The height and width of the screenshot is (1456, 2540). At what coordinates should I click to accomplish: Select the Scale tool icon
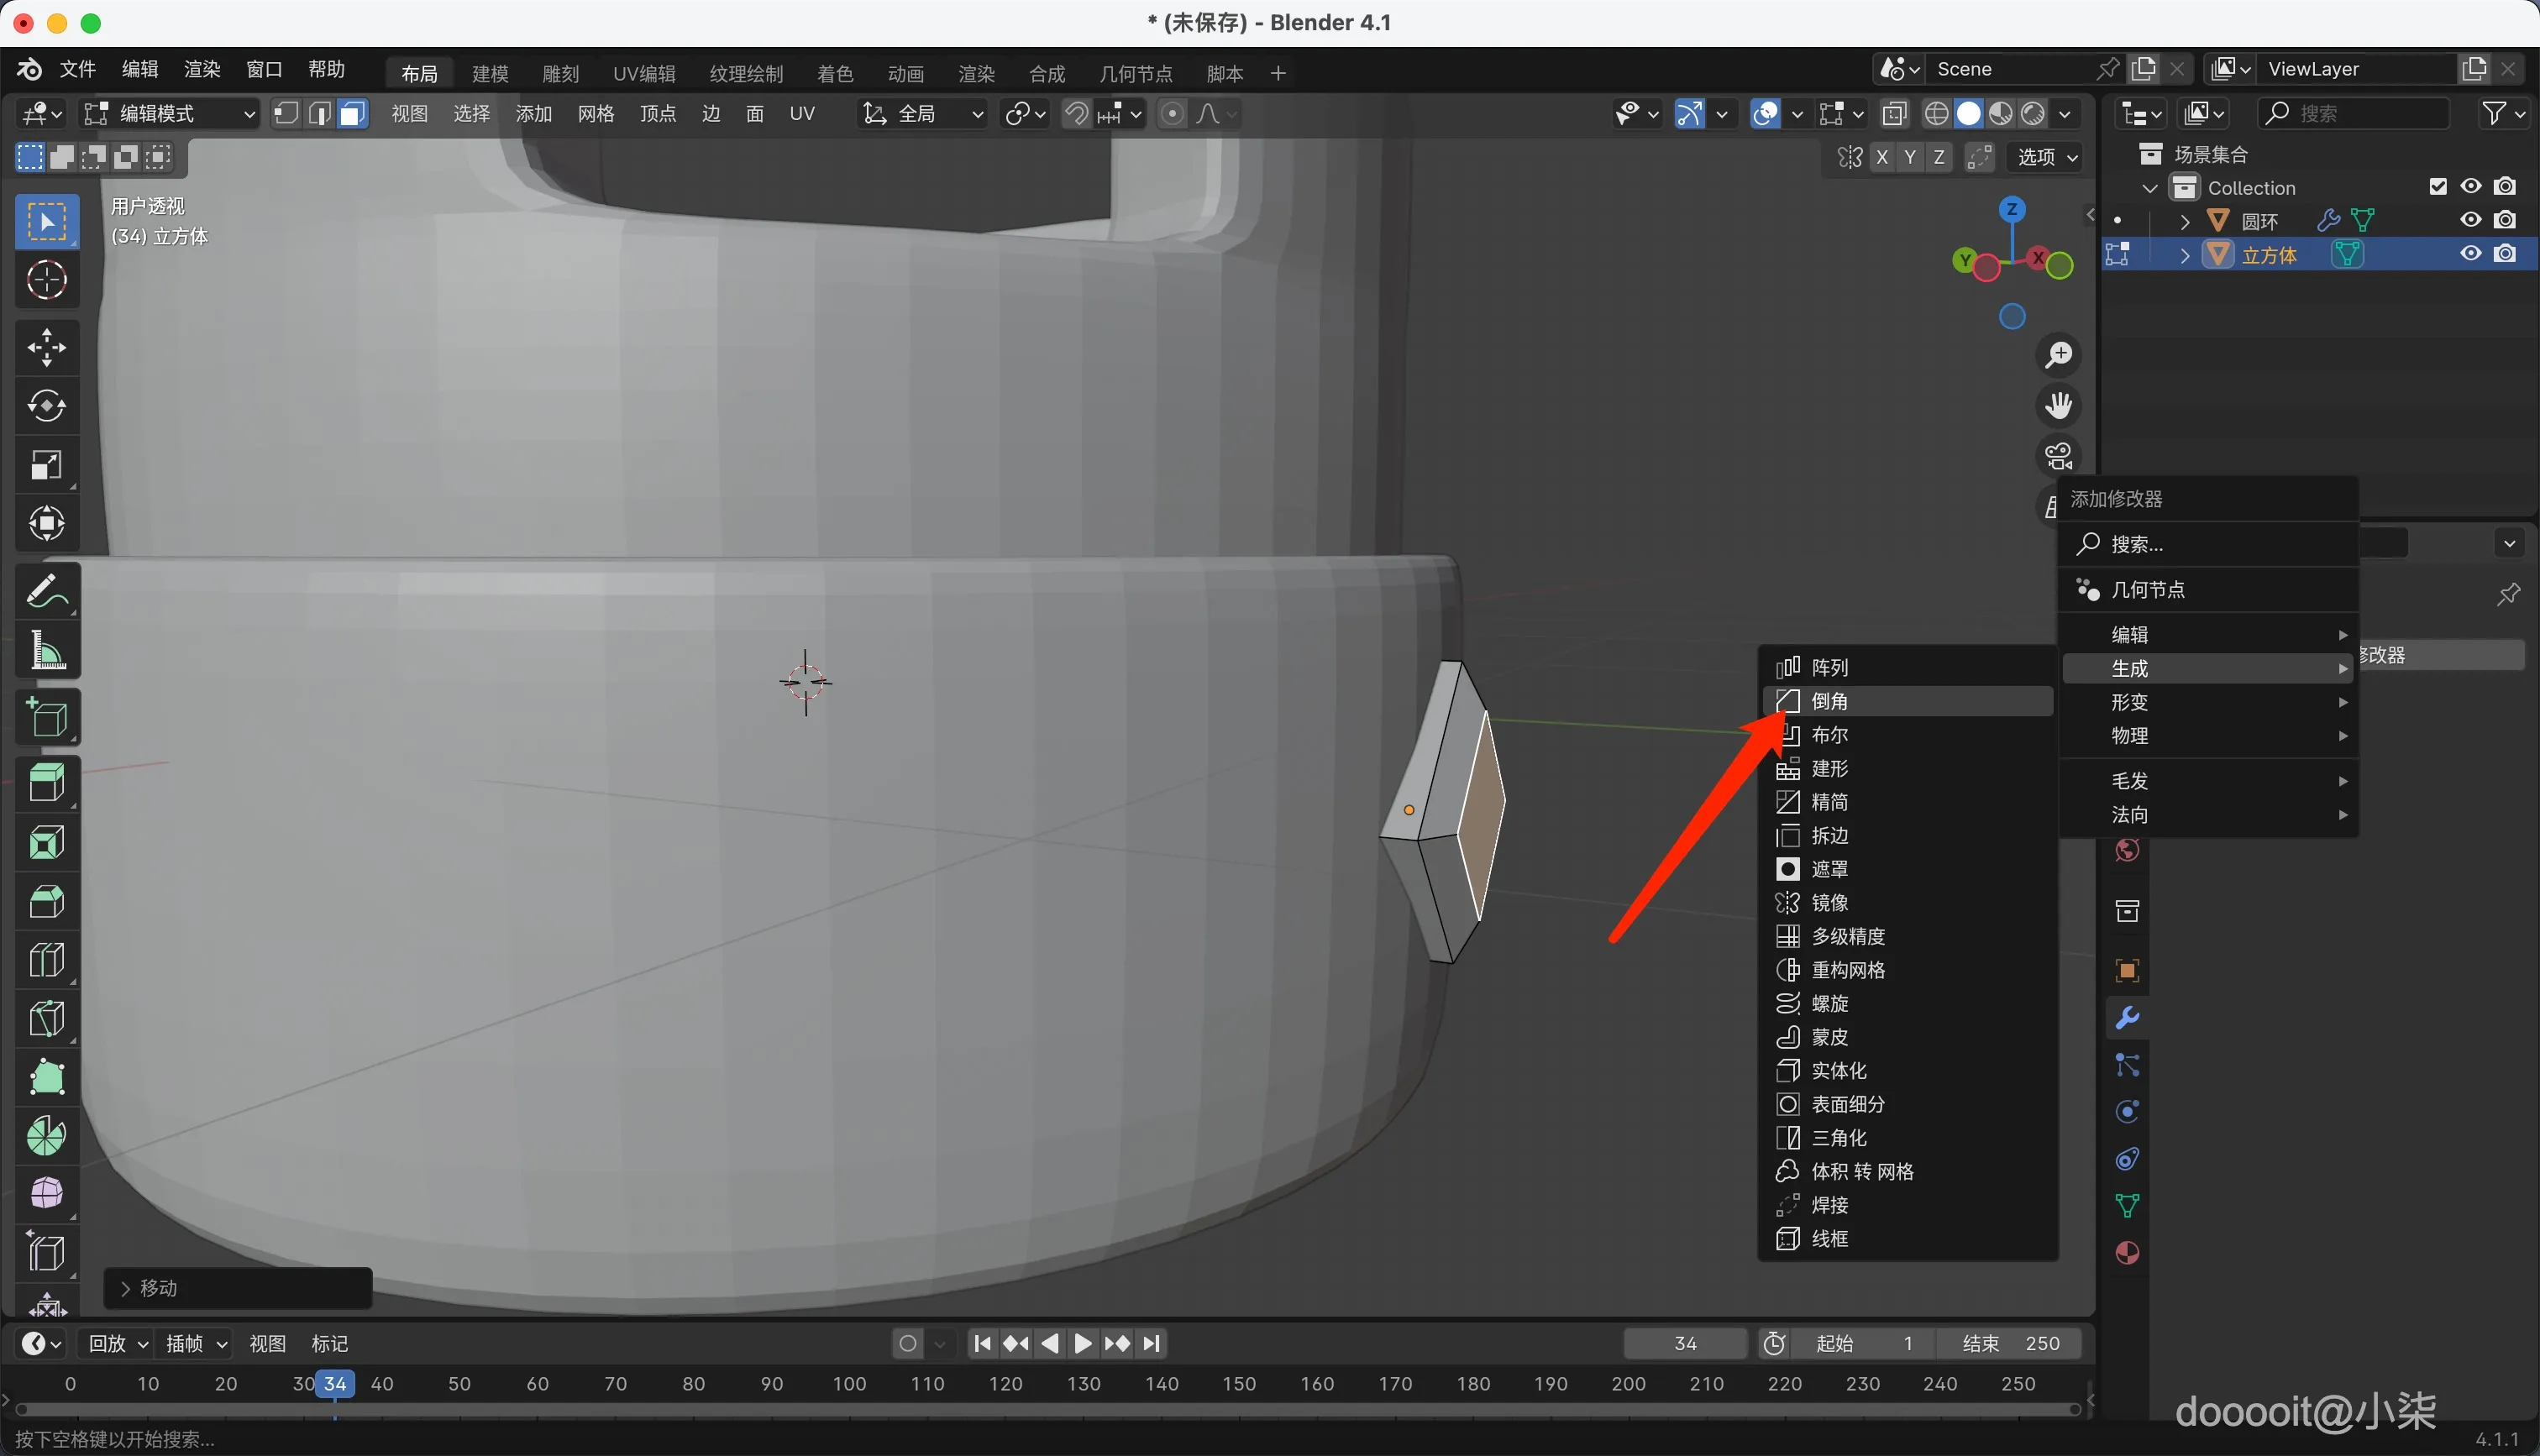point(46,465)
